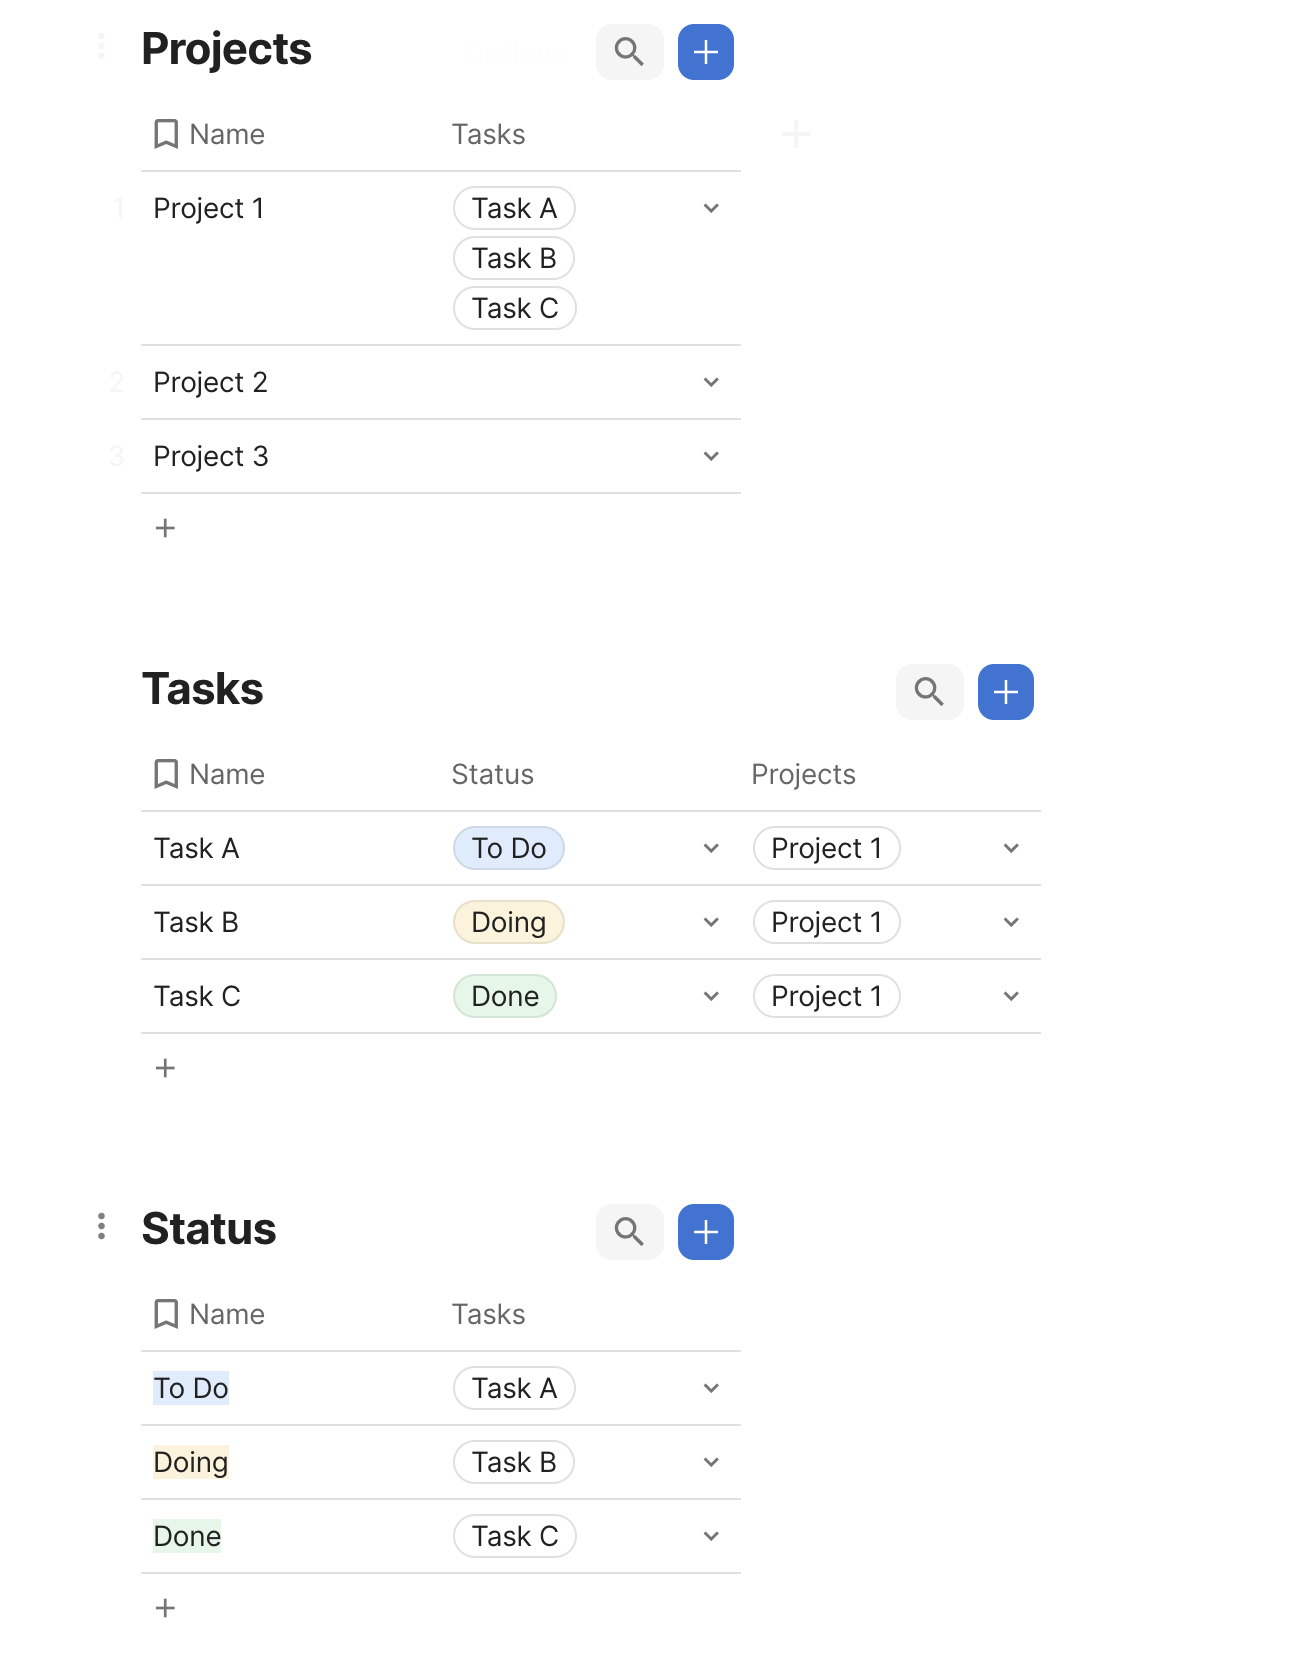Open Task A status dropdown arrow
The image size is (1298, 1676).
[x=711, y=849]
